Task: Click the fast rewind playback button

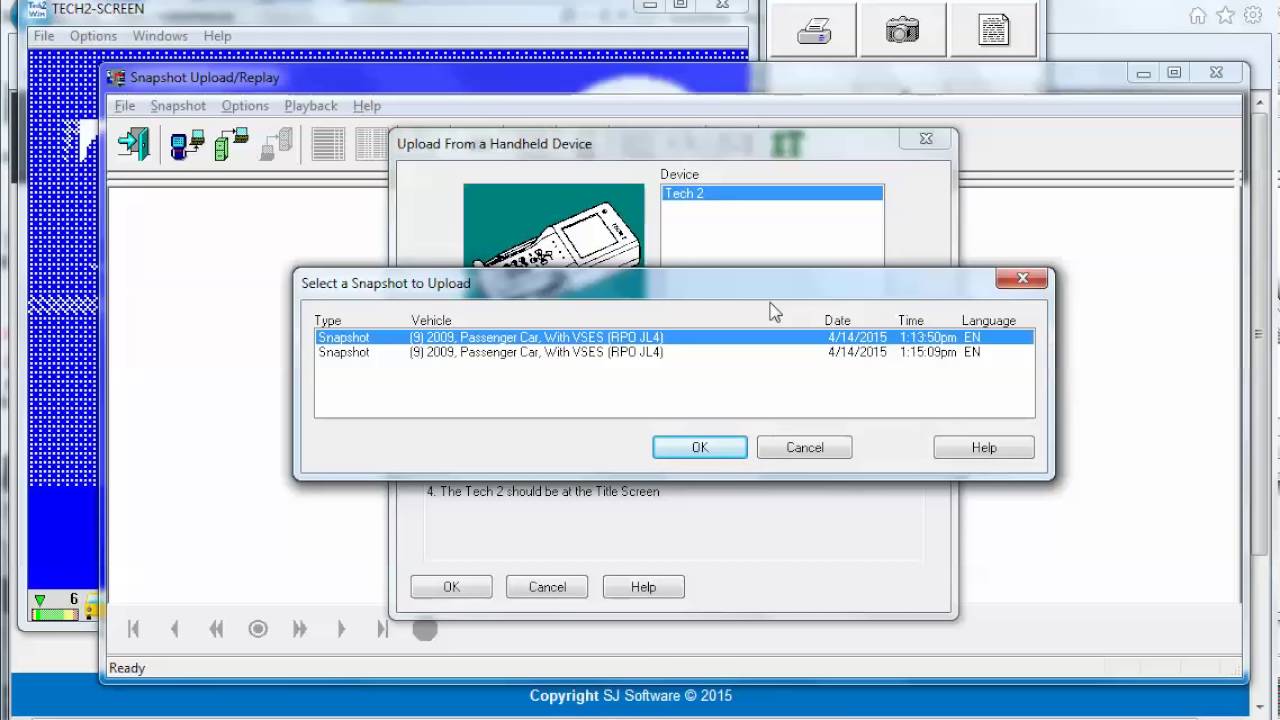Action: coord(216,629)
